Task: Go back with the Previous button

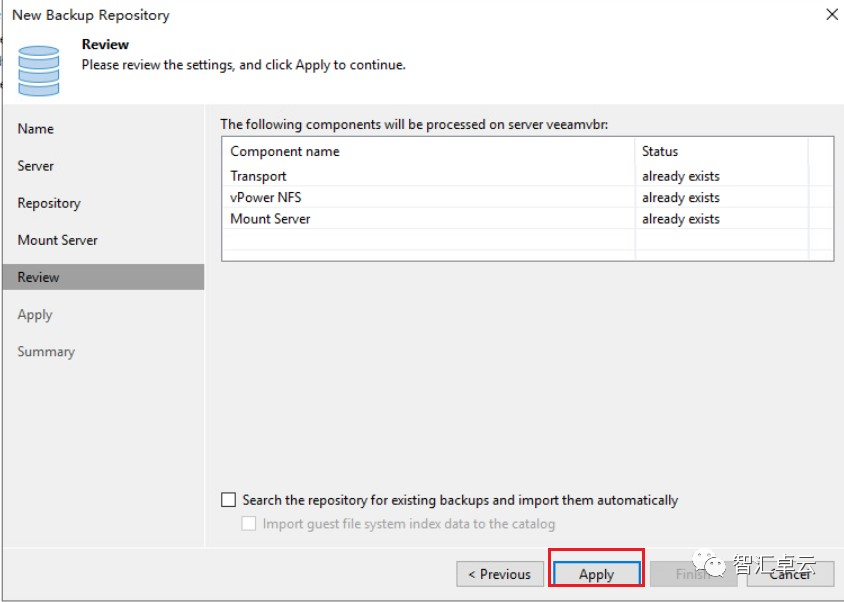Action: pyautogui.click(x=500, y=574)
